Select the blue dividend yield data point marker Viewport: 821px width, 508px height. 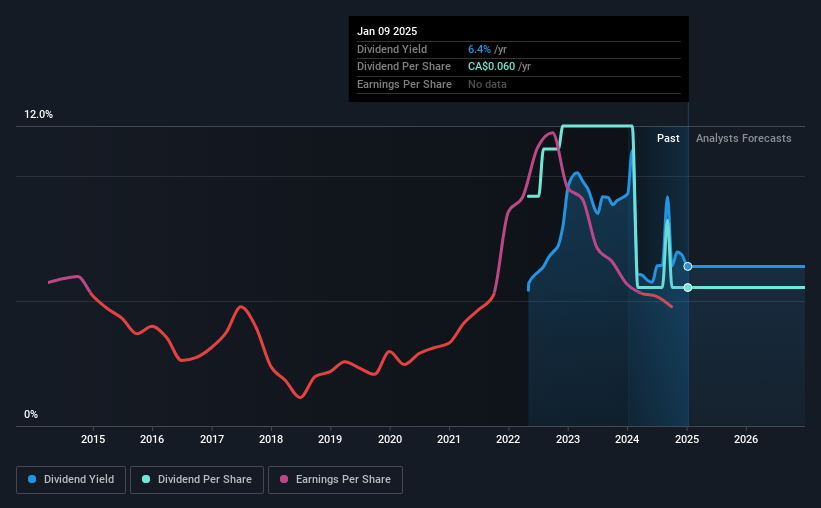click(x=688, y=267)
